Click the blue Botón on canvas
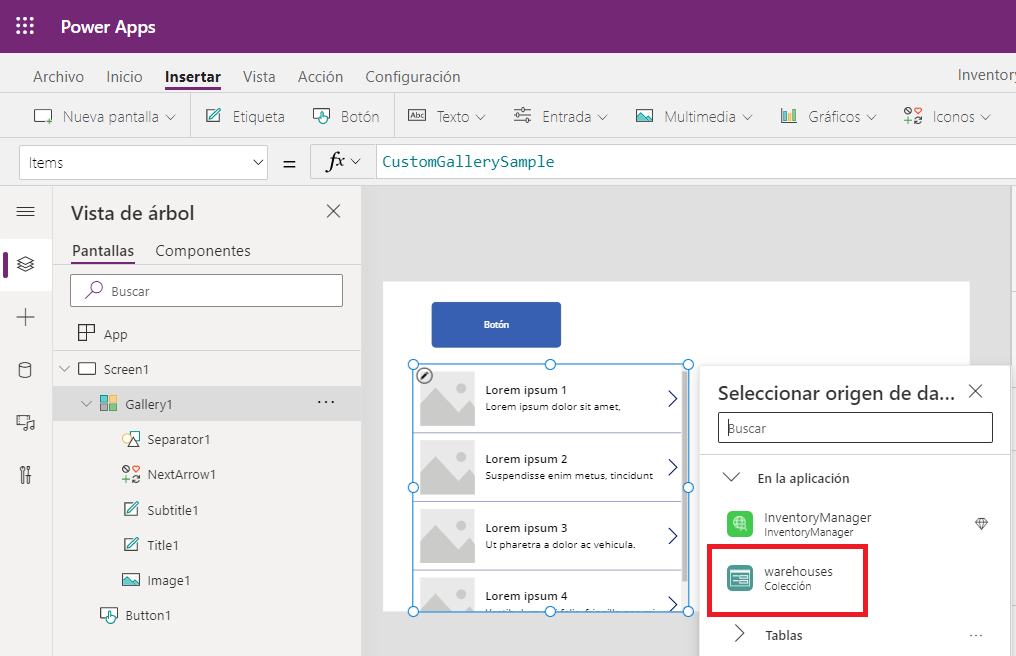 496,324
